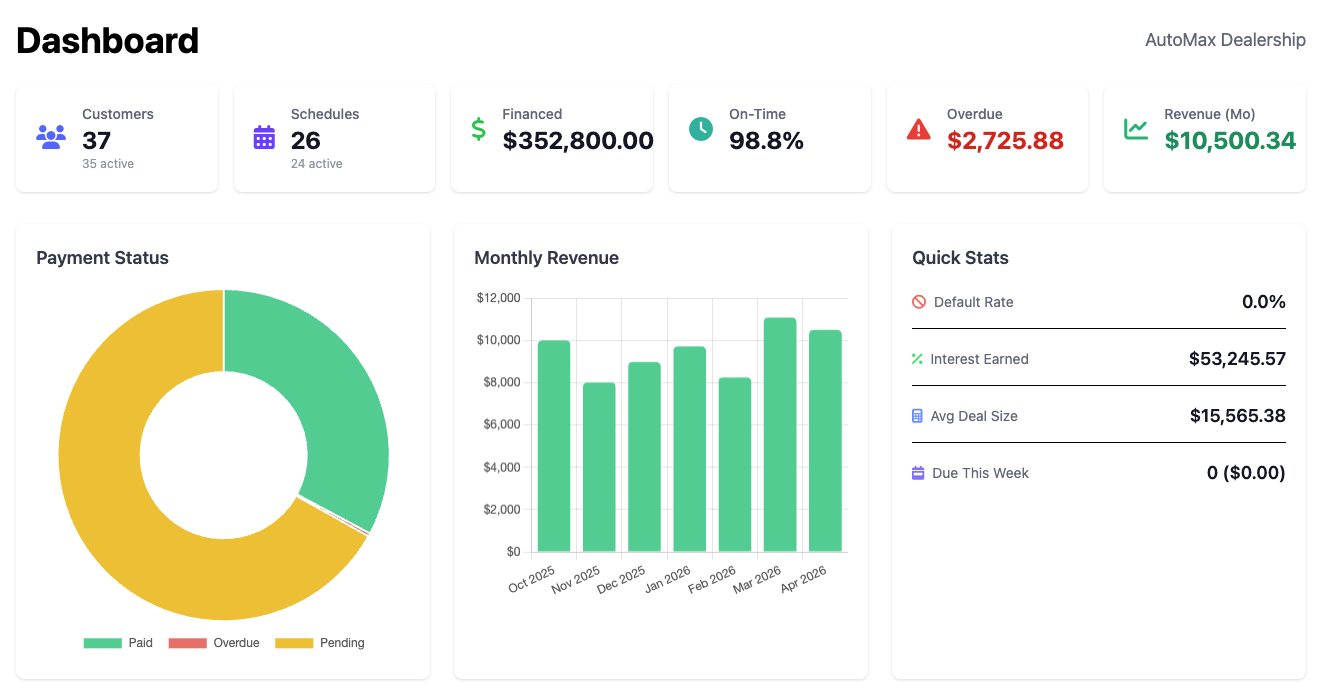Click the Customers stat card
1331x695 pixels.
point(116,137)
